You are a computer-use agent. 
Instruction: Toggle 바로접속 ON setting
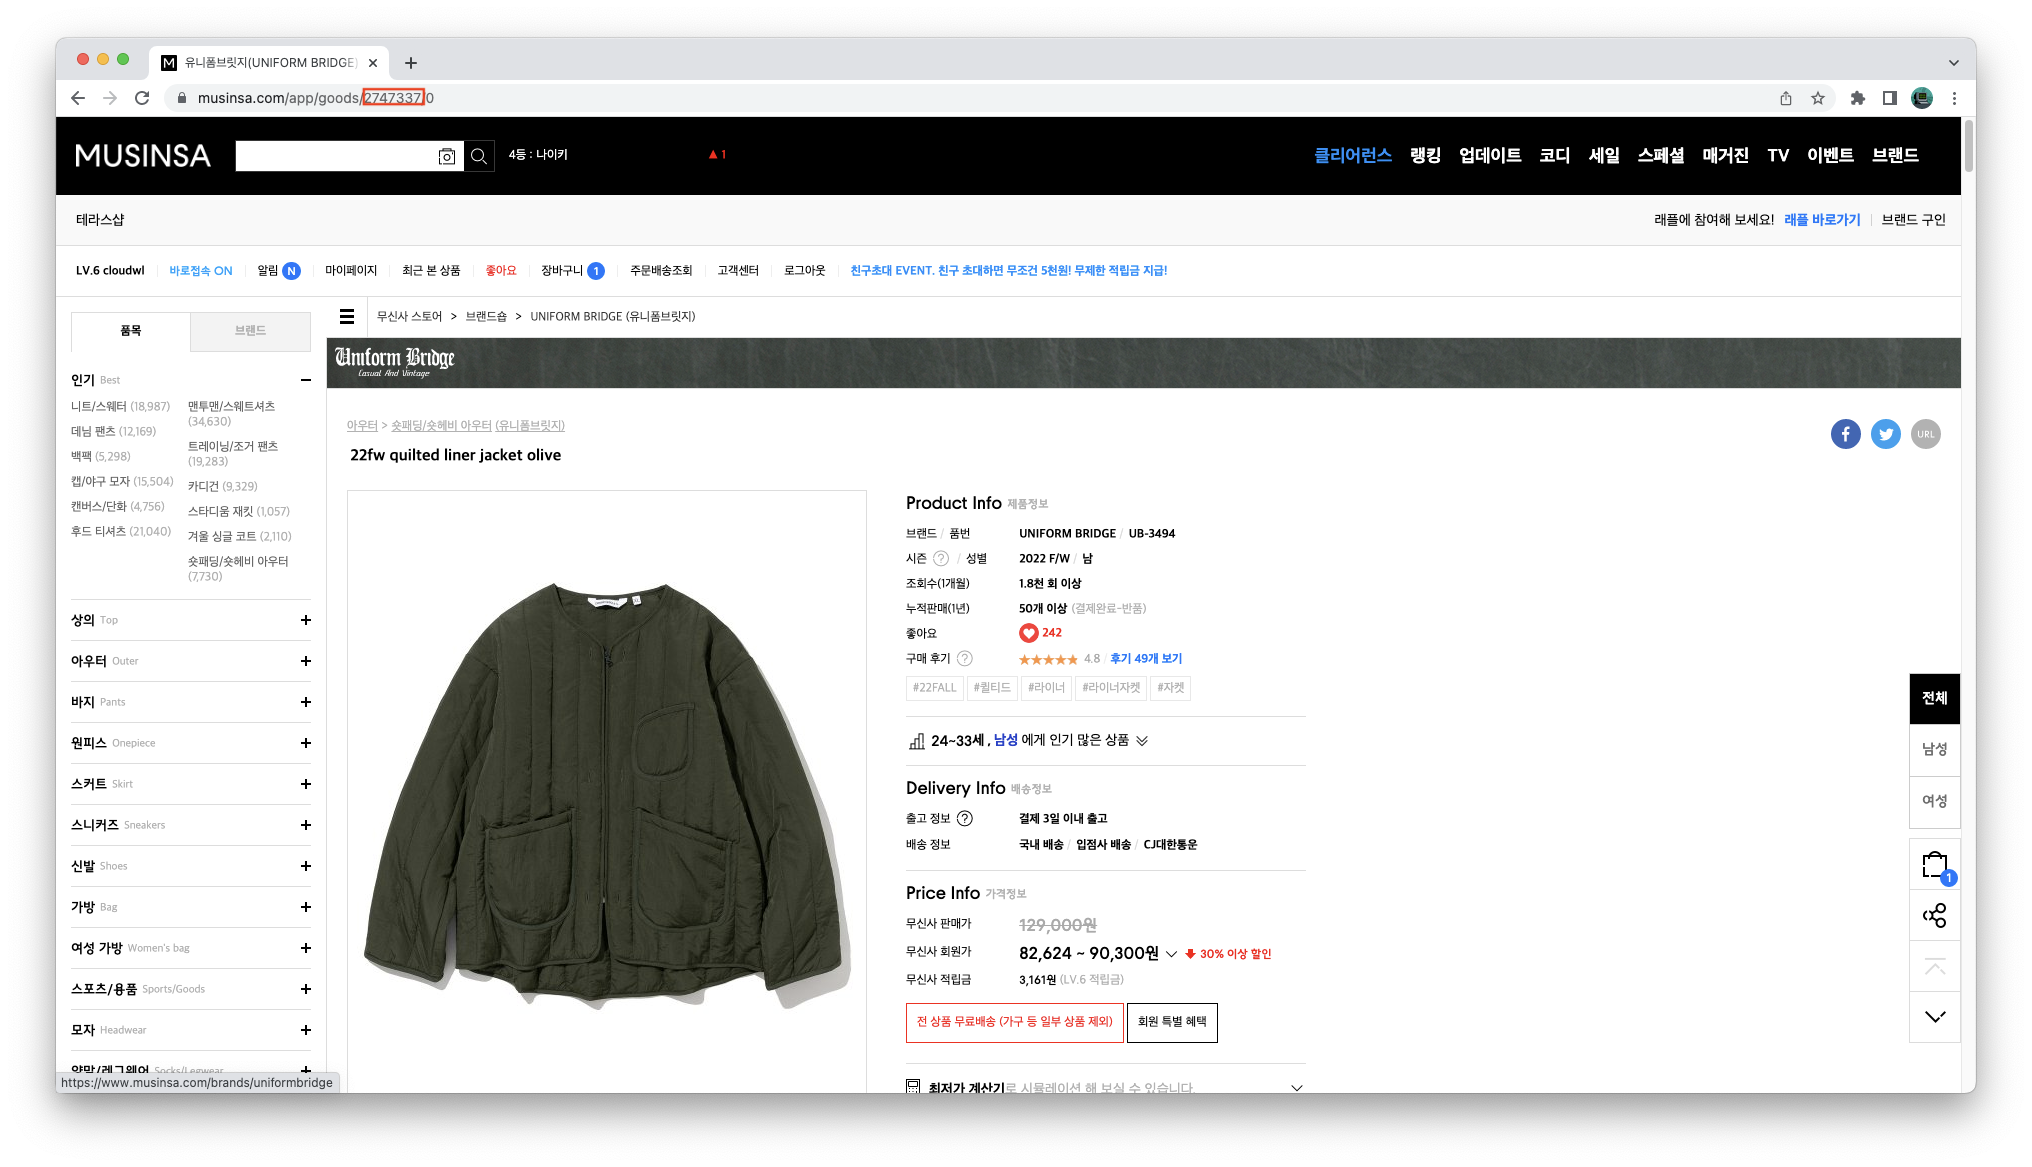200,271
